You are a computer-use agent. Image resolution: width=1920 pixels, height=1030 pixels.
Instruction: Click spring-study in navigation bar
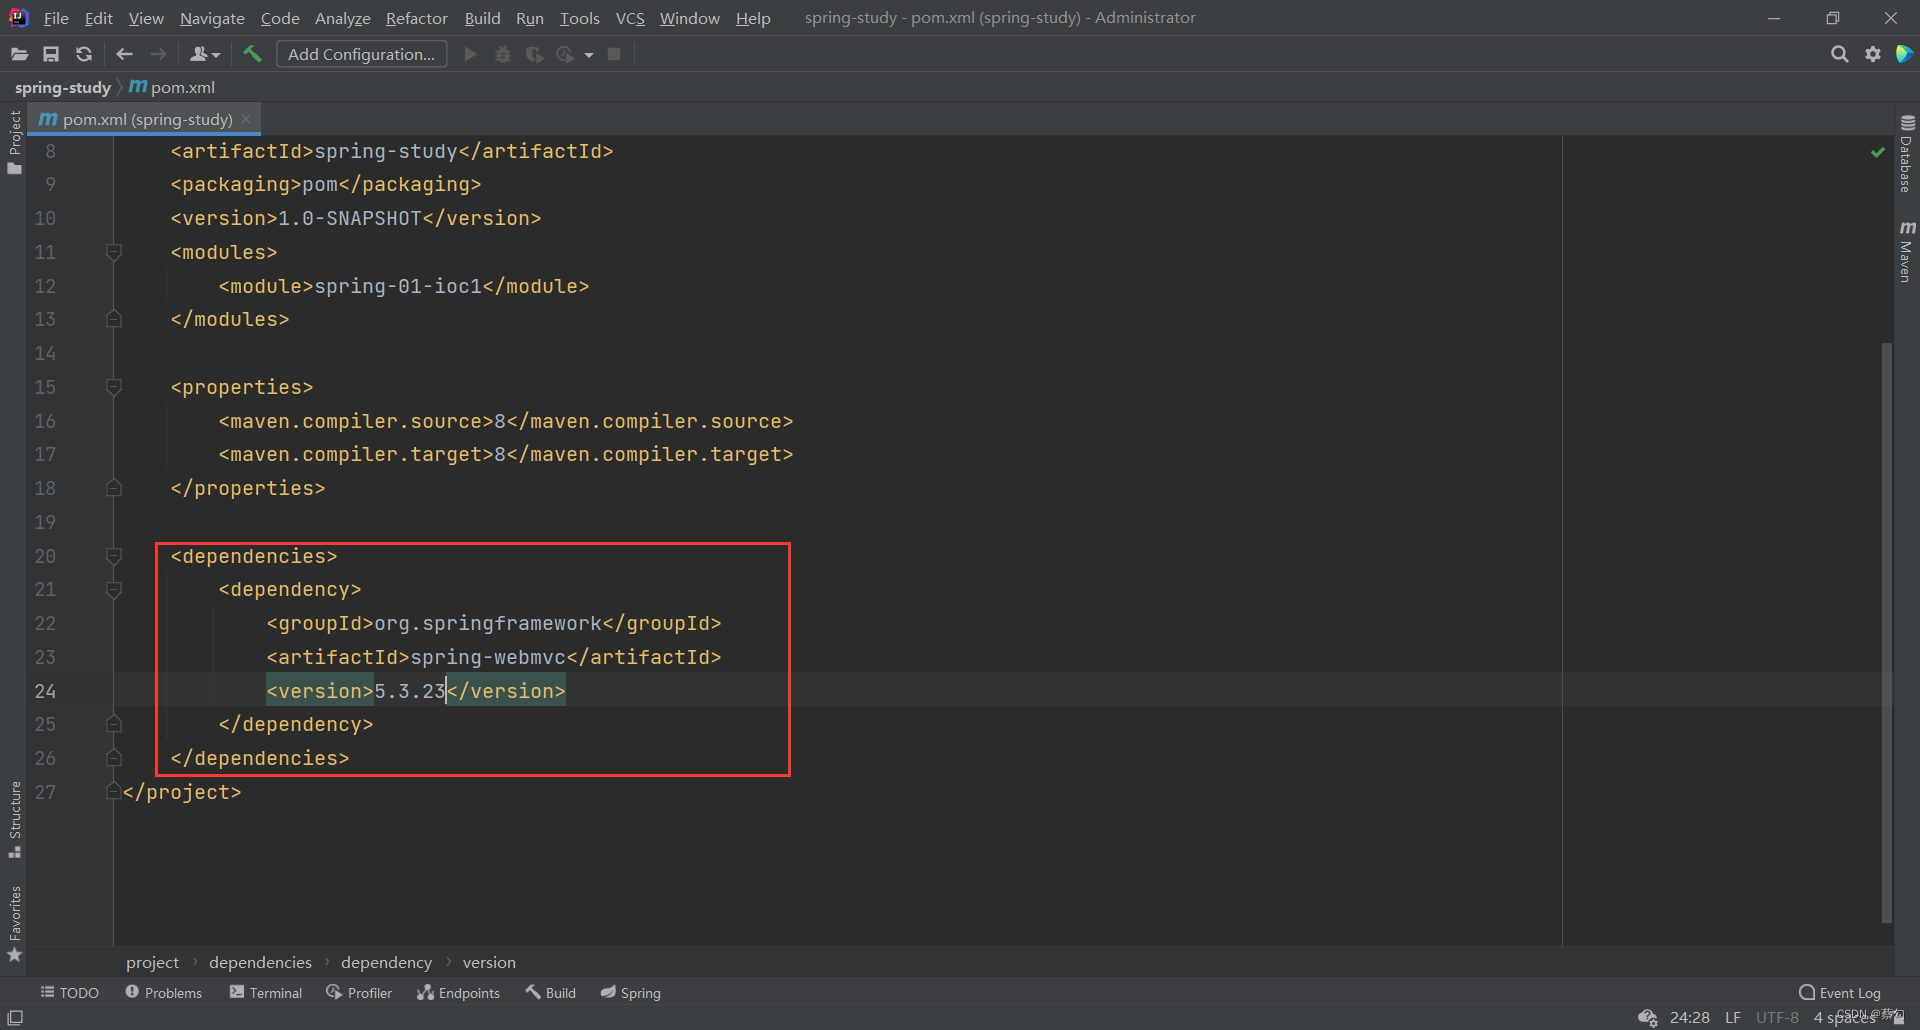63,87
